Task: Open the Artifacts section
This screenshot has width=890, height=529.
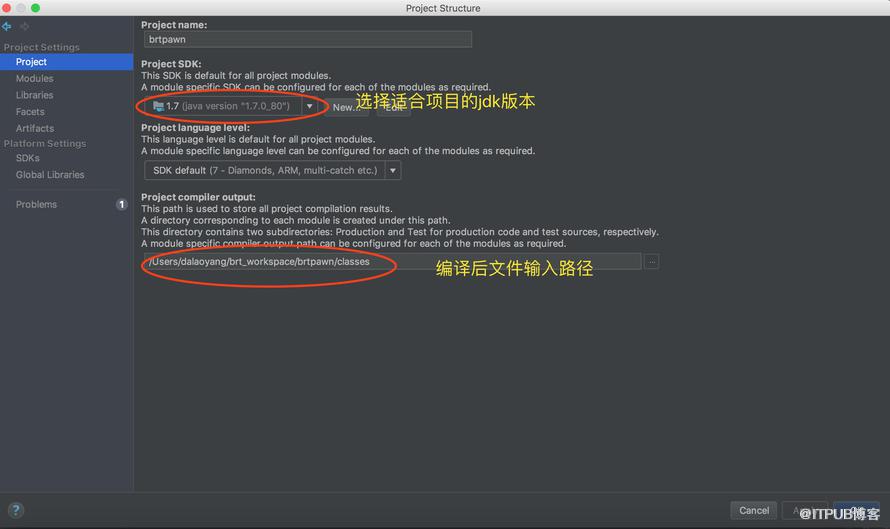Action: (x=35, y=128)
